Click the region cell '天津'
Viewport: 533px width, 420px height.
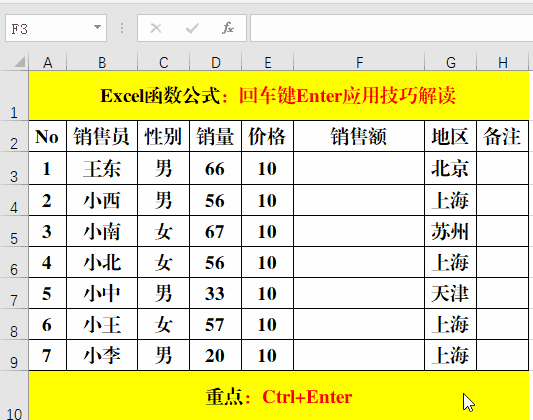coord(451,293)
